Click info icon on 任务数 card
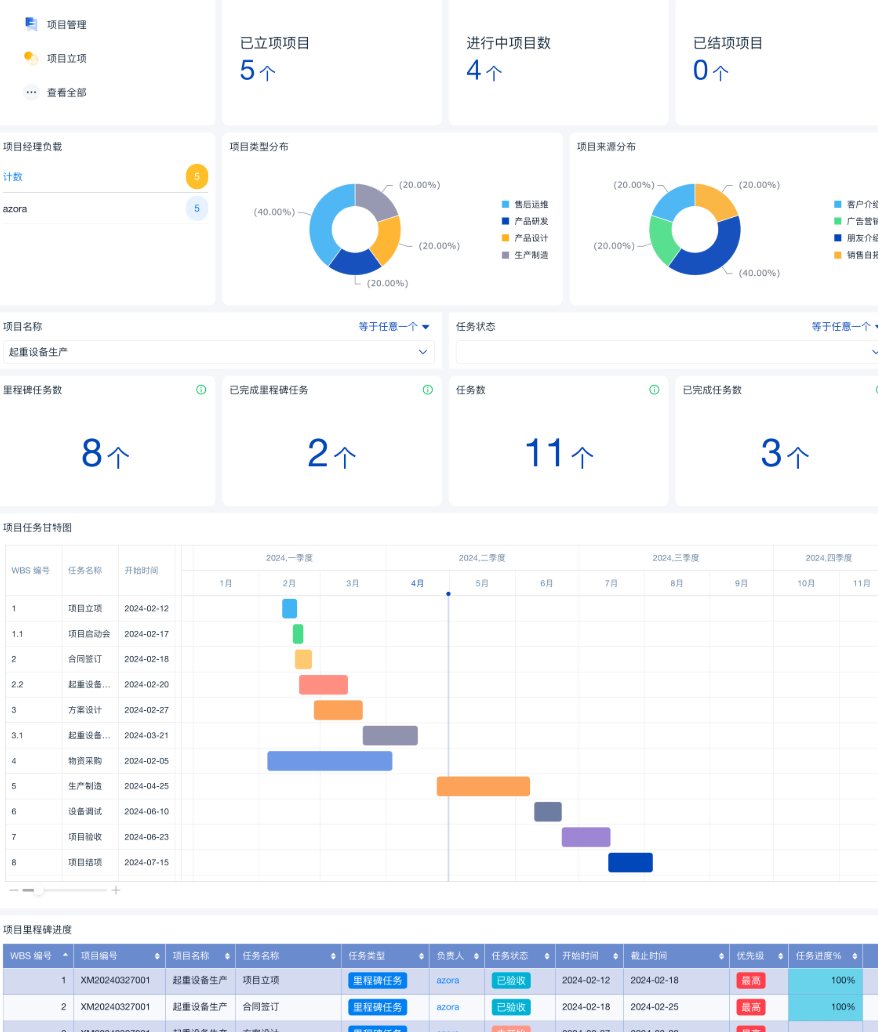Viewport: 878px width, 1032px height. (x=654, y=390)
